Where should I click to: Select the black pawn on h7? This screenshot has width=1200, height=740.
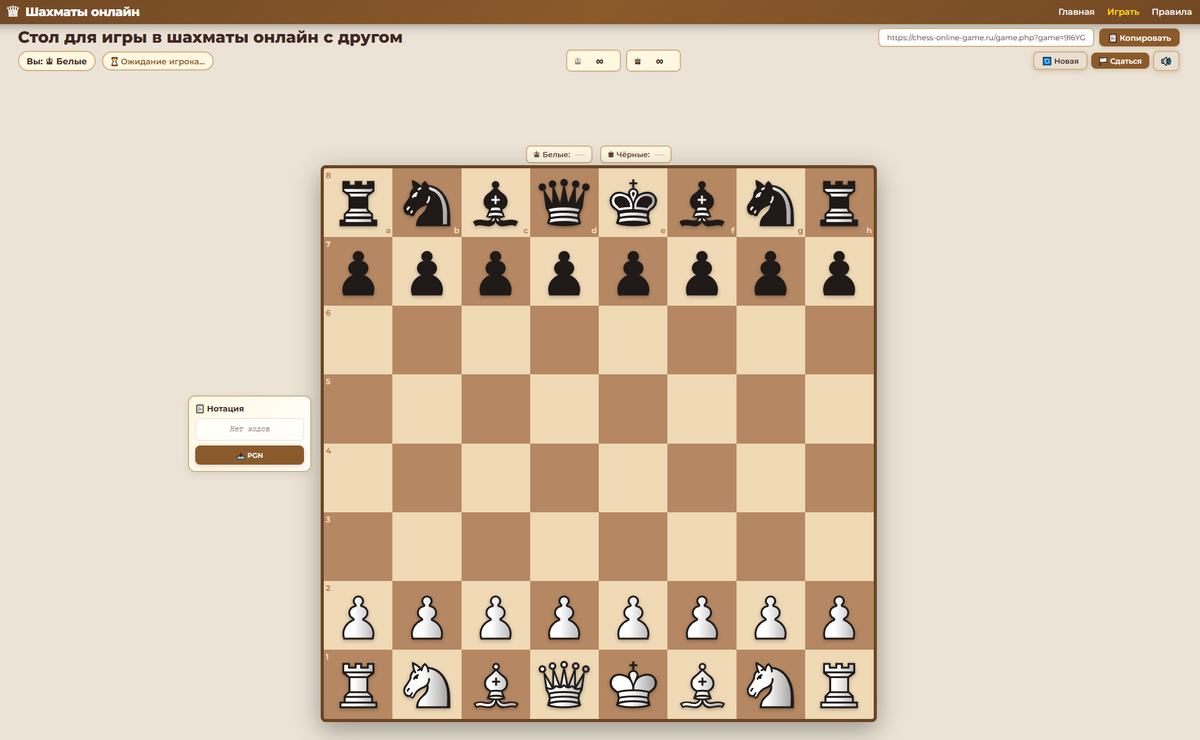pyautogui.click(x=840, y=272)
